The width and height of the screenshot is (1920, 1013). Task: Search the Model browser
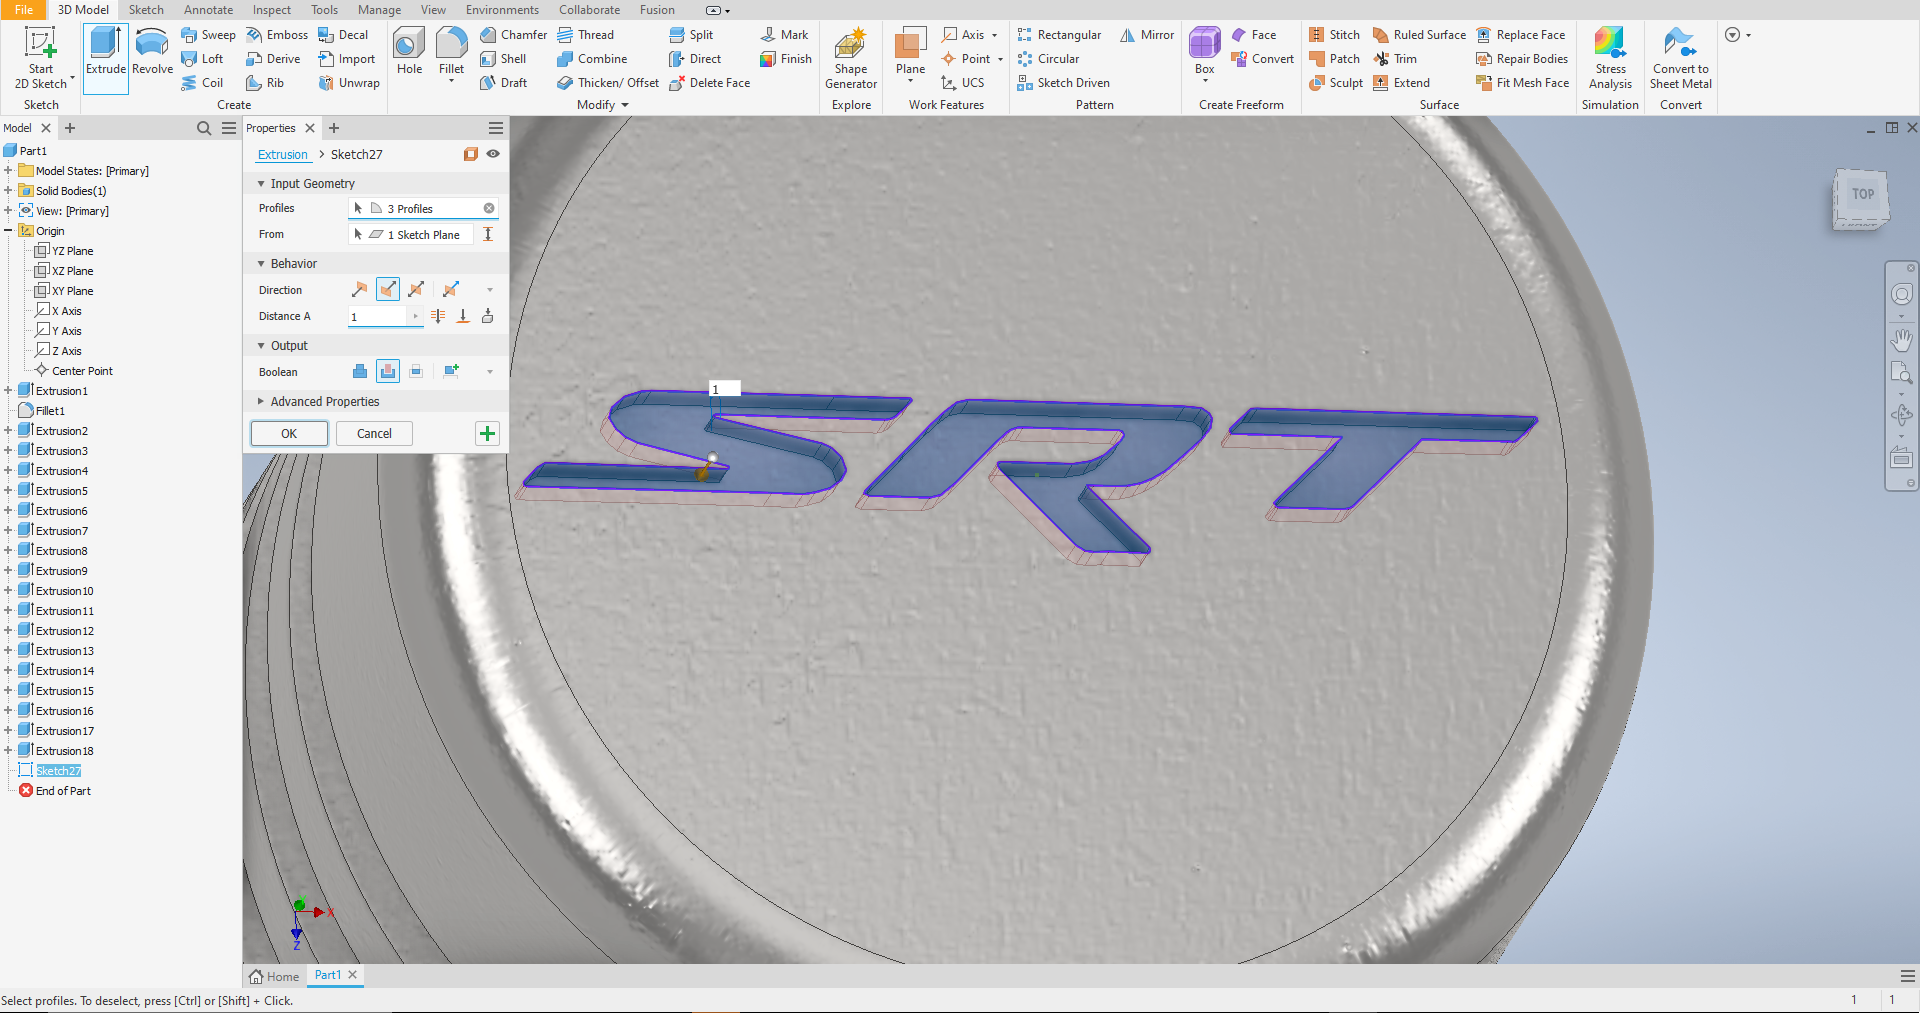(204, 128)
